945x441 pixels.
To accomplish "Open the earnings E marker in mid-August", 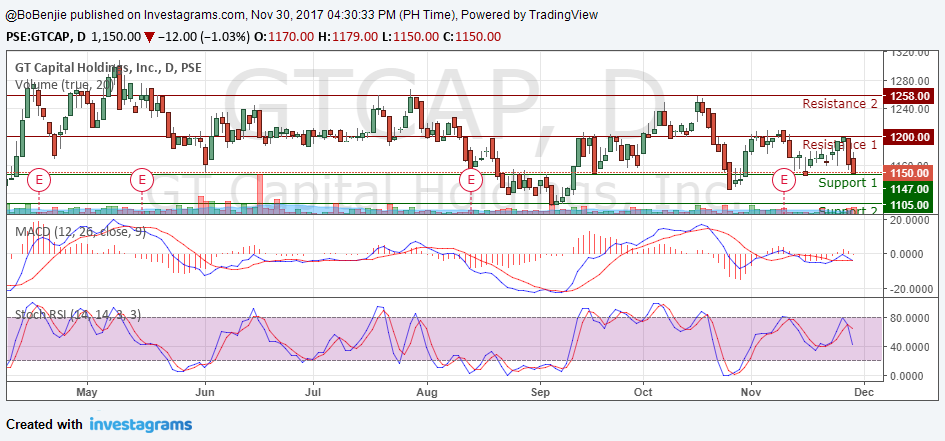I will 471,179.
